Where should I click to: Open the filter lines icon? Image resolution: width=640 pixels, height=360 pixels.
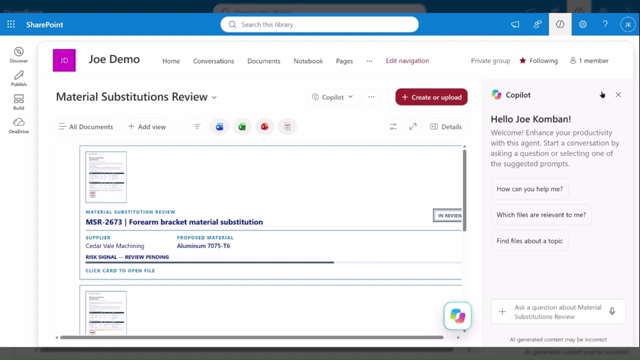[197, 127]
